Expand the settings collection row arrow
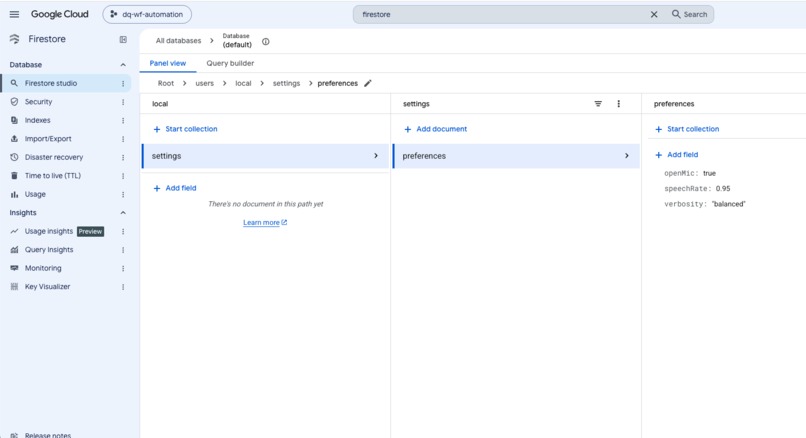This screenshot has width=806, height=438. 376,156
